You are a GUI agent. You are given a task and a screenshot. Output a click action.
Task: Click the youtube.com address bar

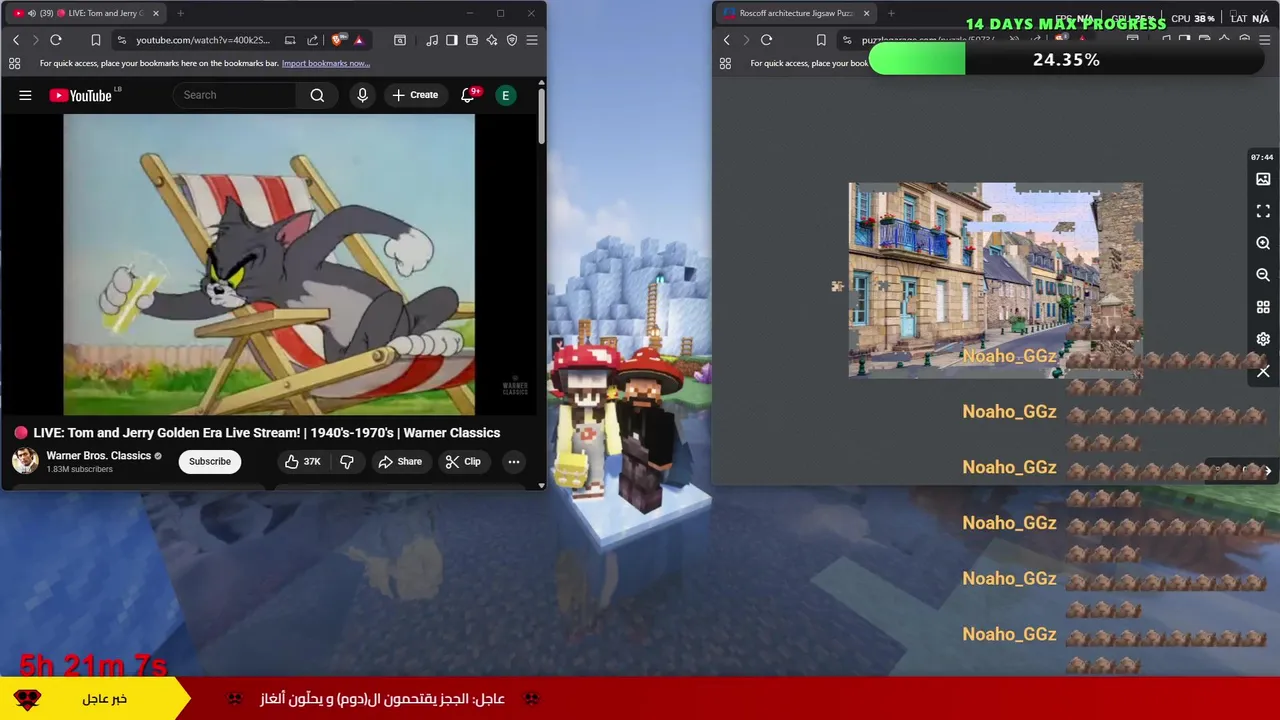[203, 40]
